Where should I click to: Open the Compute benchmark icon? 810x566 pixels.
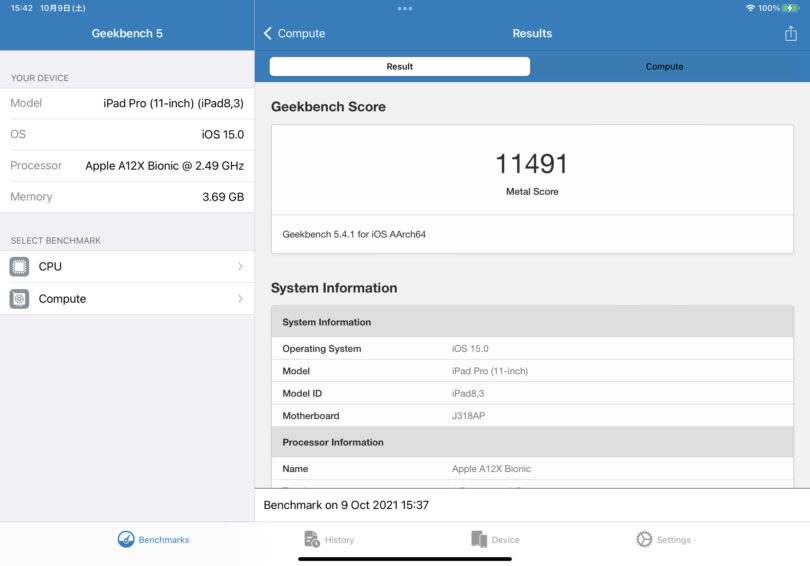19,298
